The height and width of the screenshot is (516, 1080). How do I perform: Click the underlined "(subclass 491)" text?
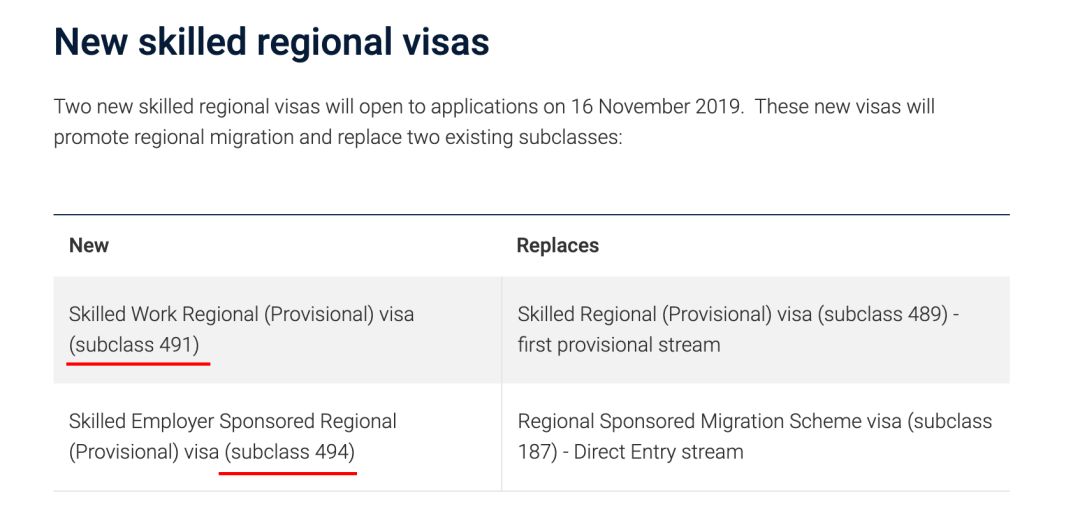click(x=134, y=344)
